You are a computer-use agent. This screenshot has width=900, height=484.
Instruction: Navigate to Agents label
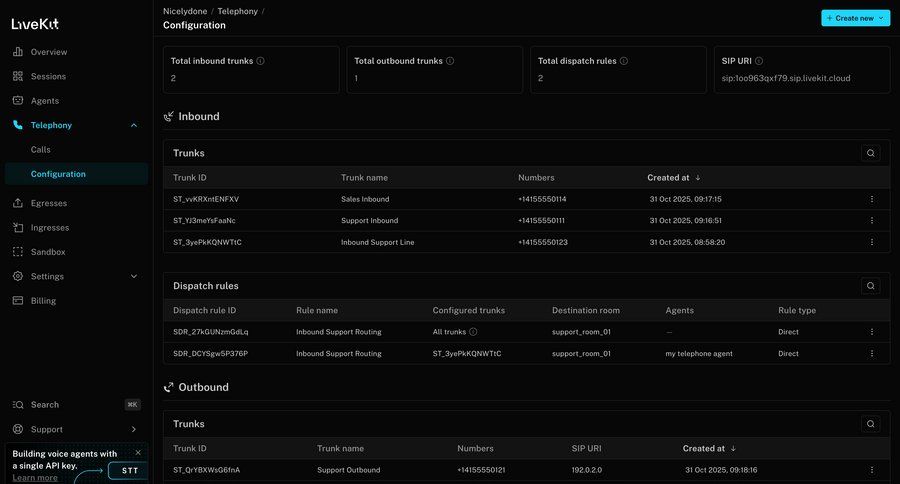coord(45,100)
